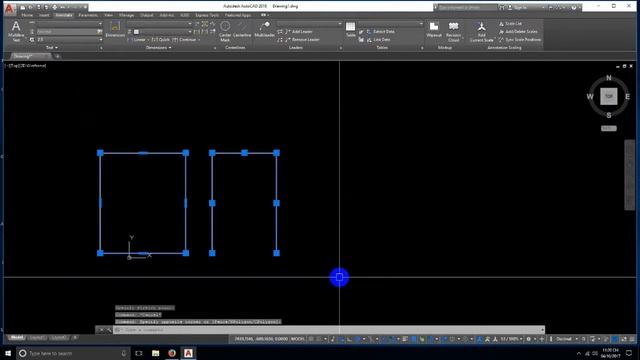Open the text height combo box
Screen dimensions: 640x360
(69, 40)
